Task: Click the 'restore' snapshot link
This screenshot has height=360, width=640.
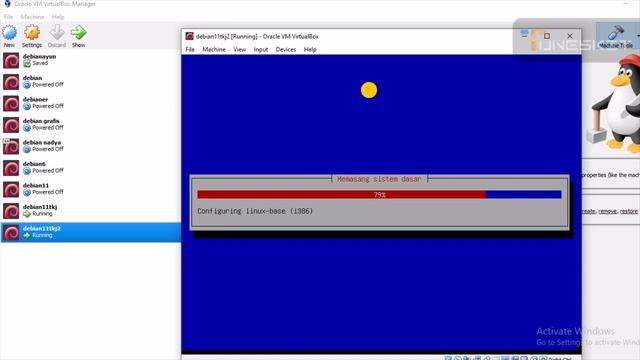Action: coord(629,211)
